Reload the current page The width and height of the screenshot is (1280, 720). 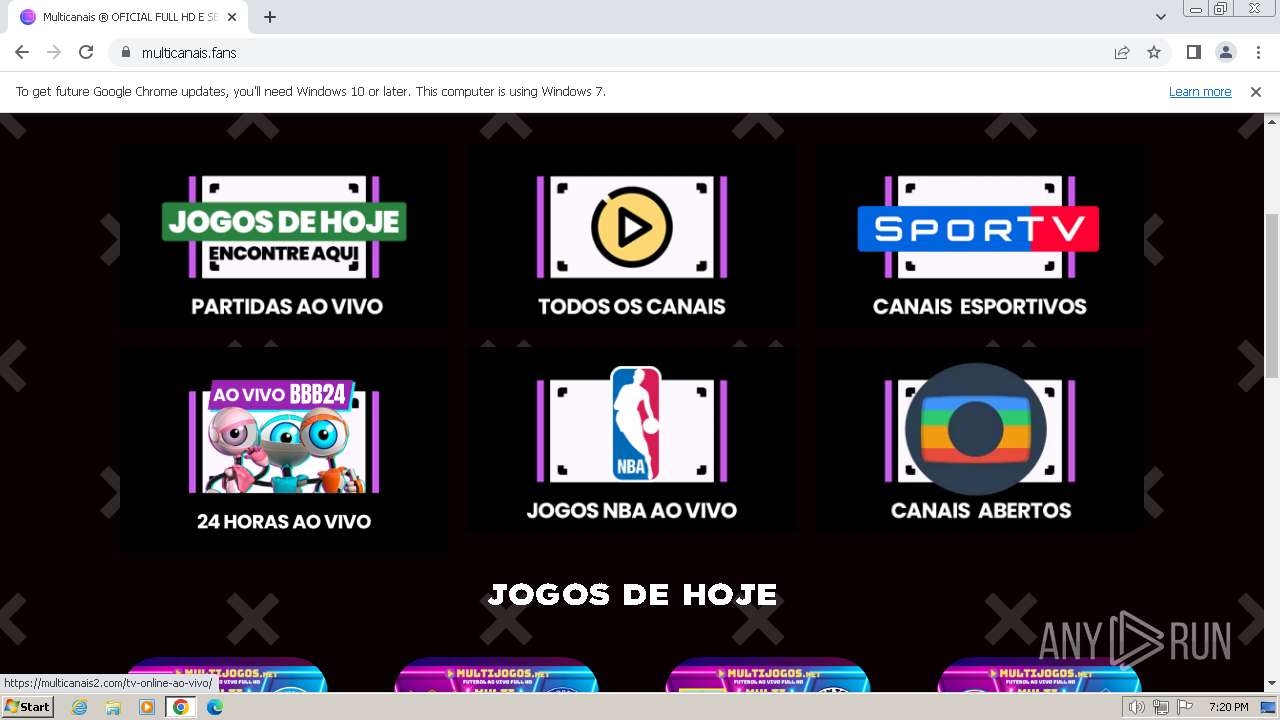click(x=86, y=52)
